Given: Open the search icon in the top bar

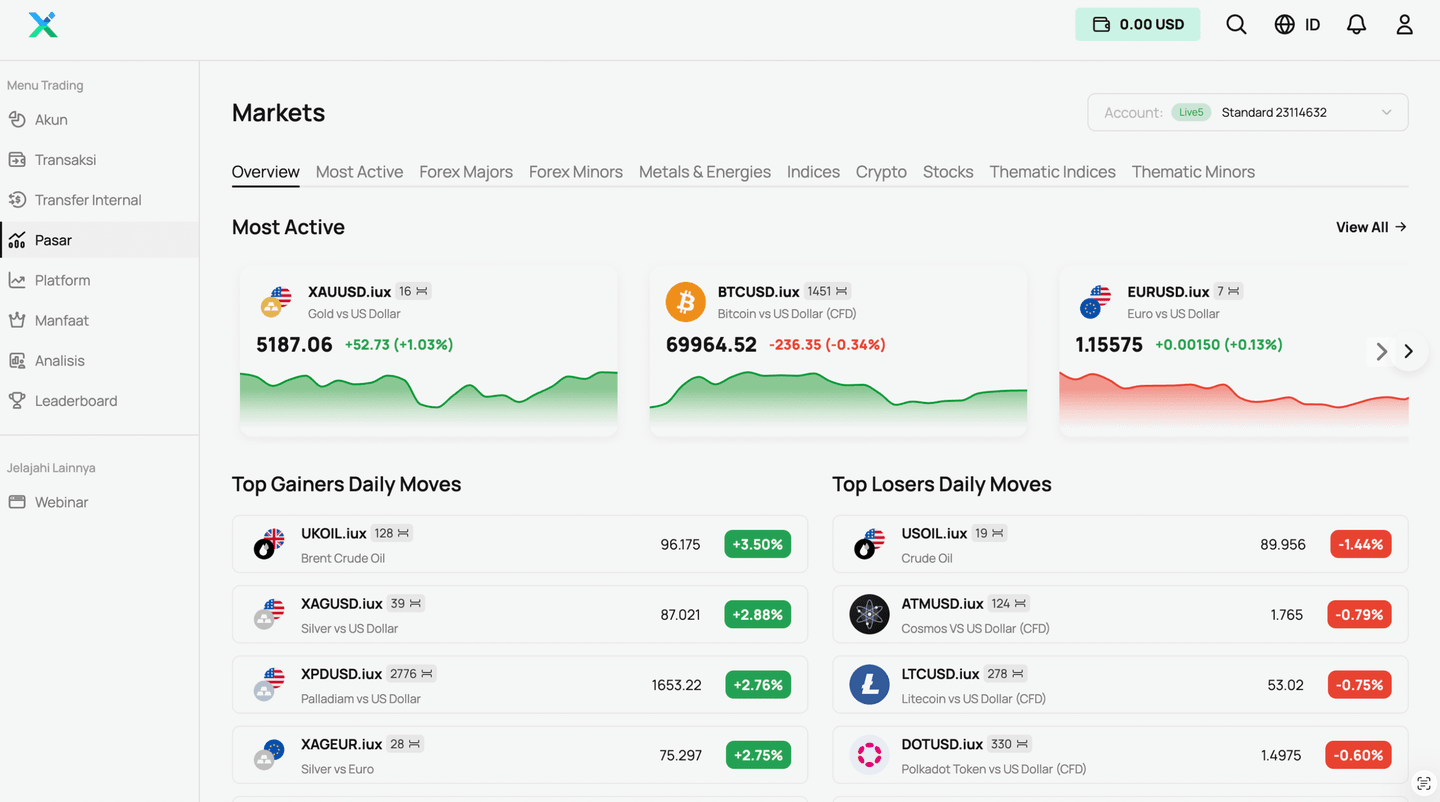Looking at the screenshot, I should tap(1237, 24).
